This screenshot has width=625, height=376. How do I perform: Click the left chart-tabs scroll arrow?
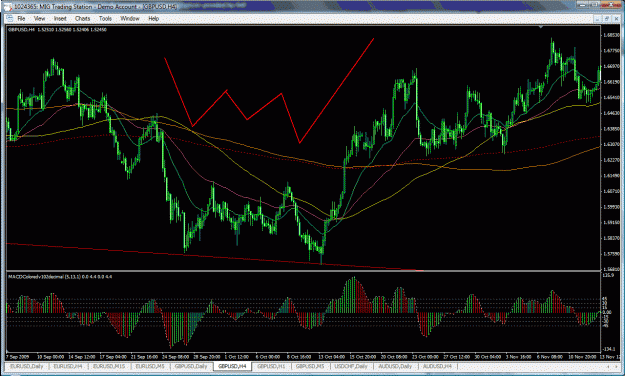tap(608, 366)
